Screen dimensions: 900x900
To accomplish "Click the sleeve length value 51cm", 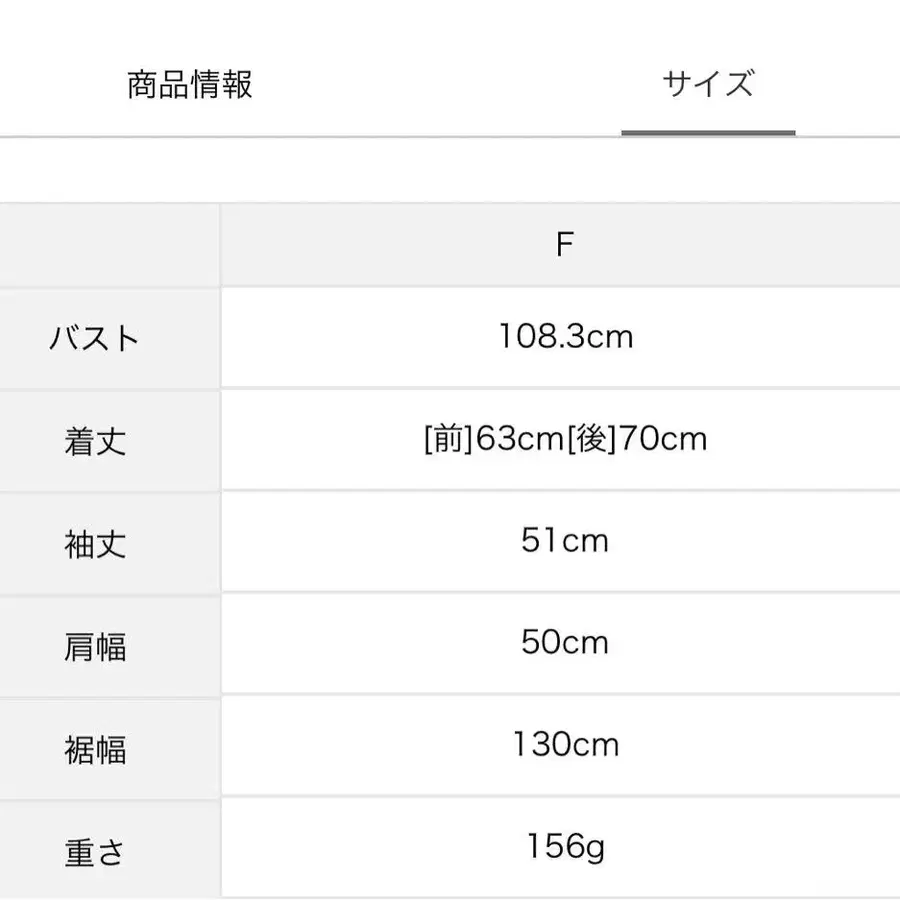I will [x=565, y=540].
